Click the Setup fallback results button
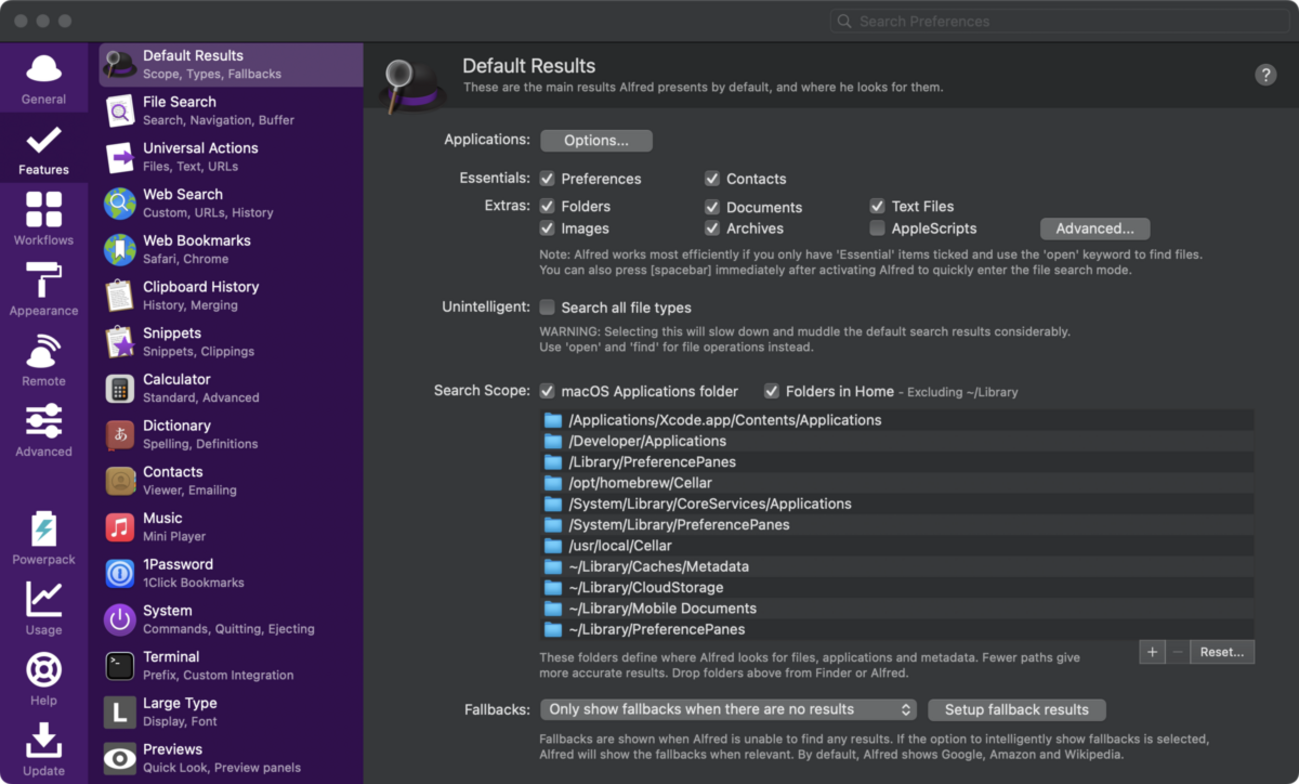Screen dimensions: 1299x784 pos(1016,710)
